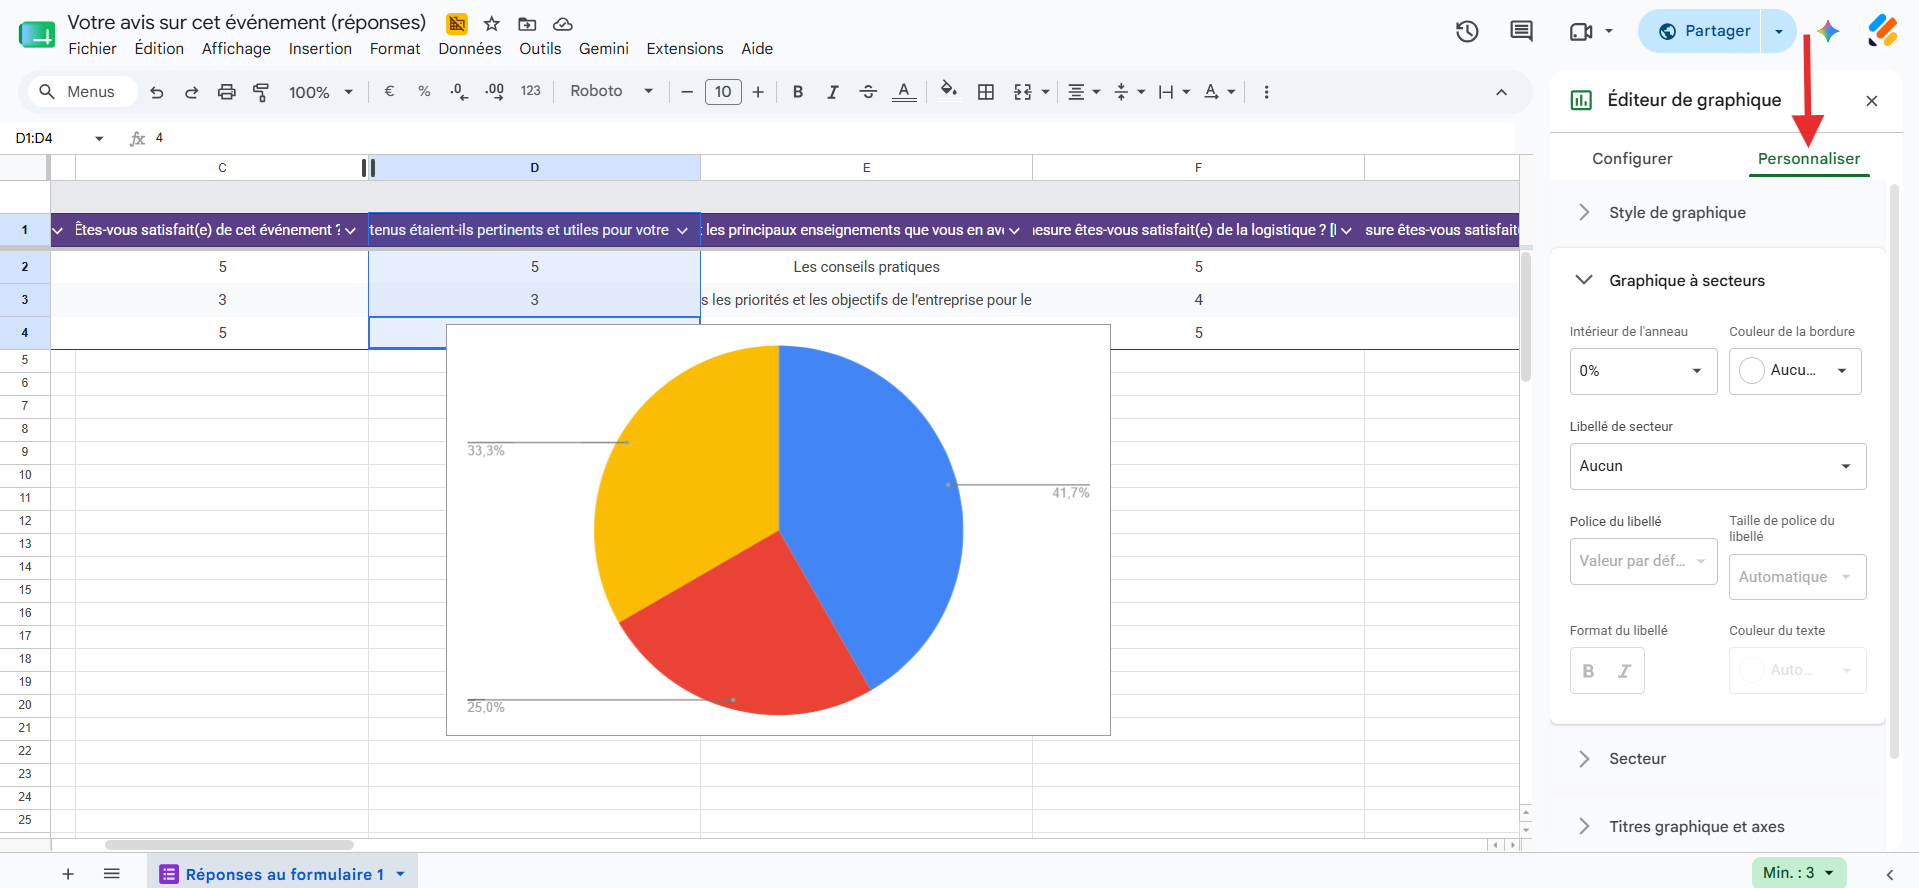The height and width of the screenshot is (888, 1919).
Task: Increase font size with plus button
Action: 758,92
